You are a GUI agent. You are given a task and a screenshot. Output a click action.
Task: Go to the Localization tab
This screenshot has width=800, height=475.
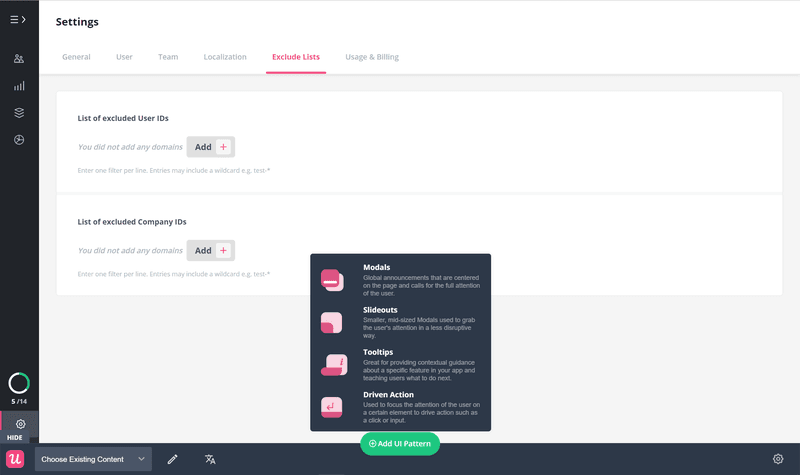[x=225, y=57]
